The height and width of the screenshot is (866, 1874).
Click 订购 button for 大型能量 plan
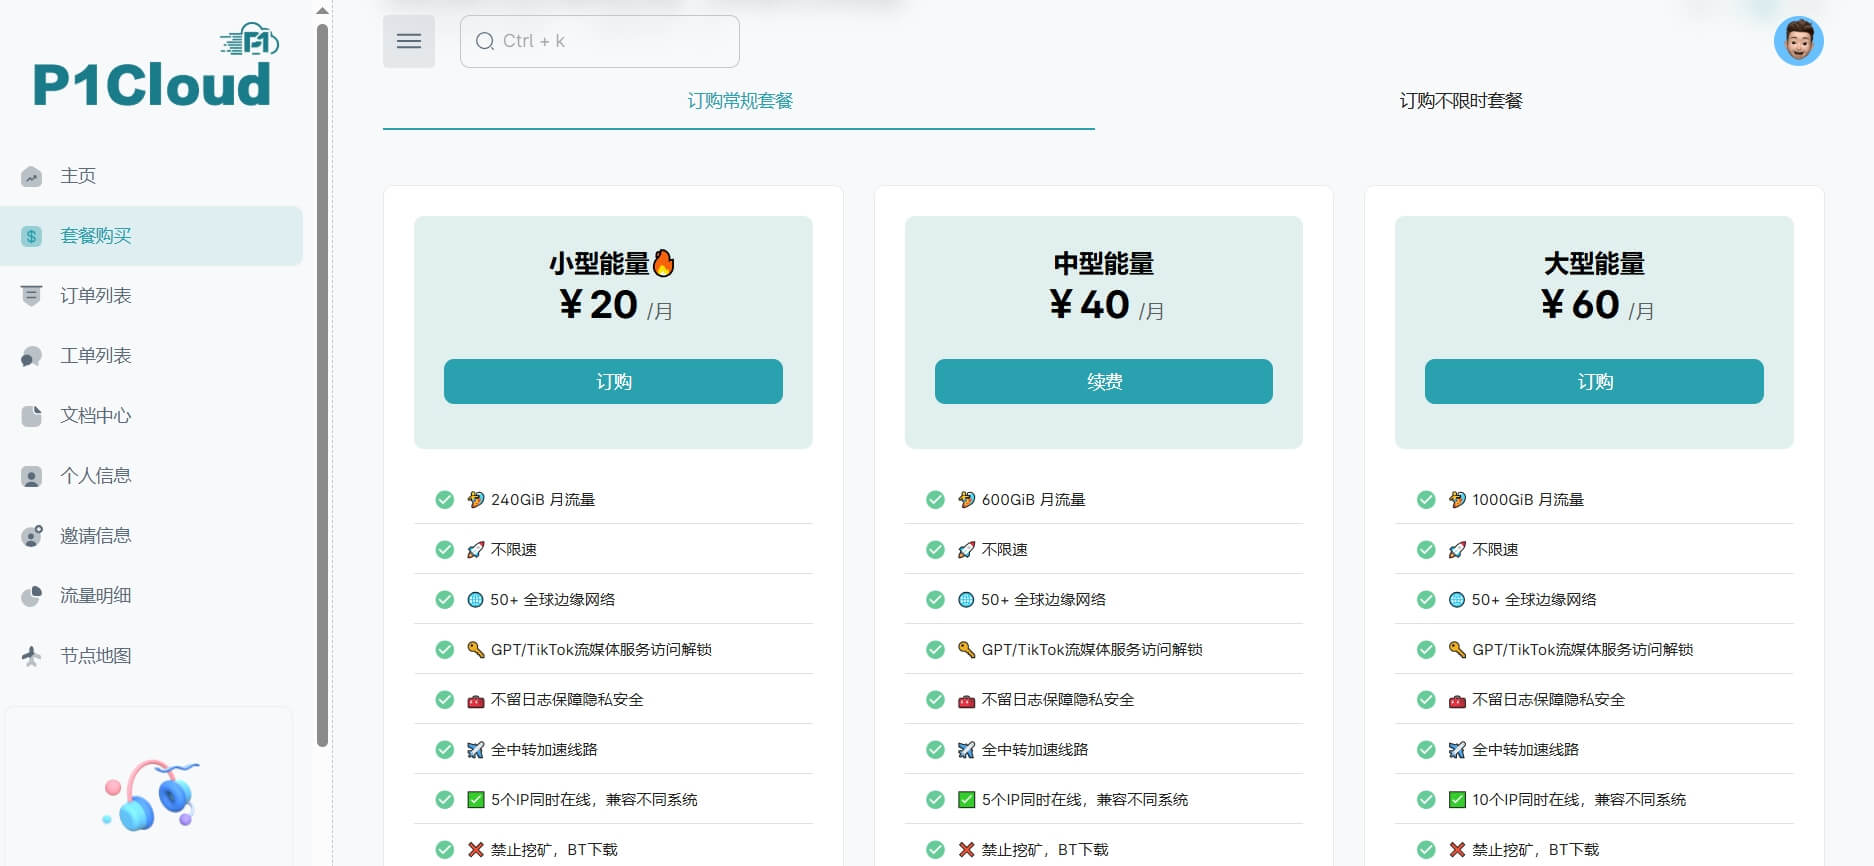coord(1594,382)
